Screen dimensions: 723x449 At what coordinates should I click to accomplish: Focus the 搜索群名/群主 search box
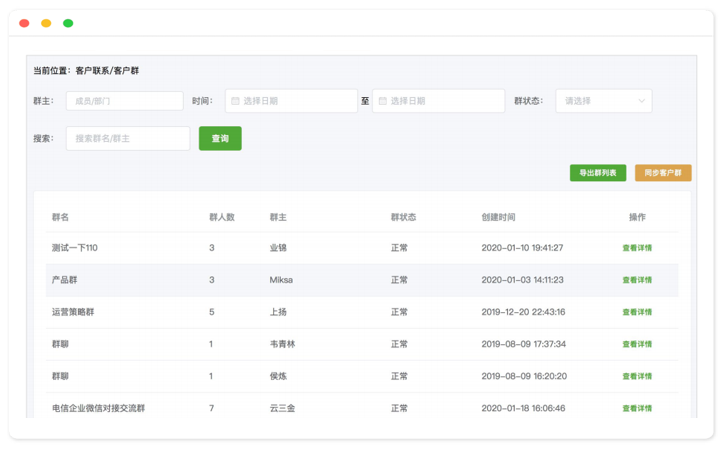coord(128,138)
